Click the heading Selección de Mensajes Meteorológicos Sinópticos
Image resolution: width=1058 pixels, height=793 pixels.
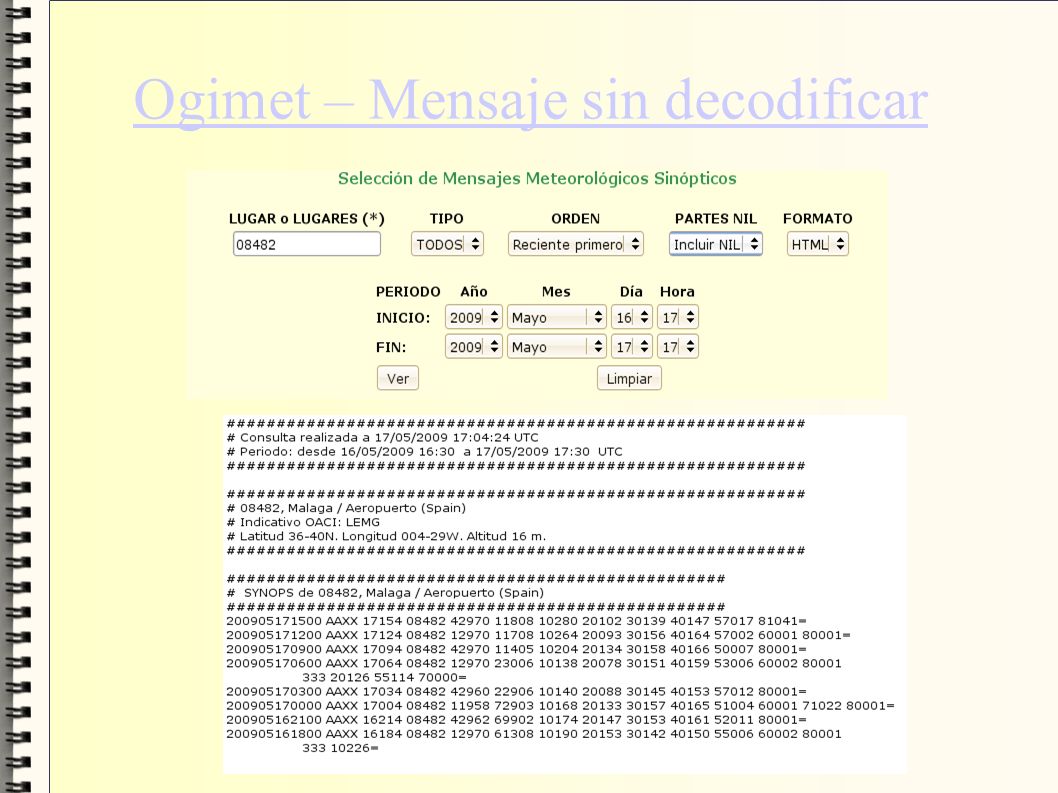(537, 179)
